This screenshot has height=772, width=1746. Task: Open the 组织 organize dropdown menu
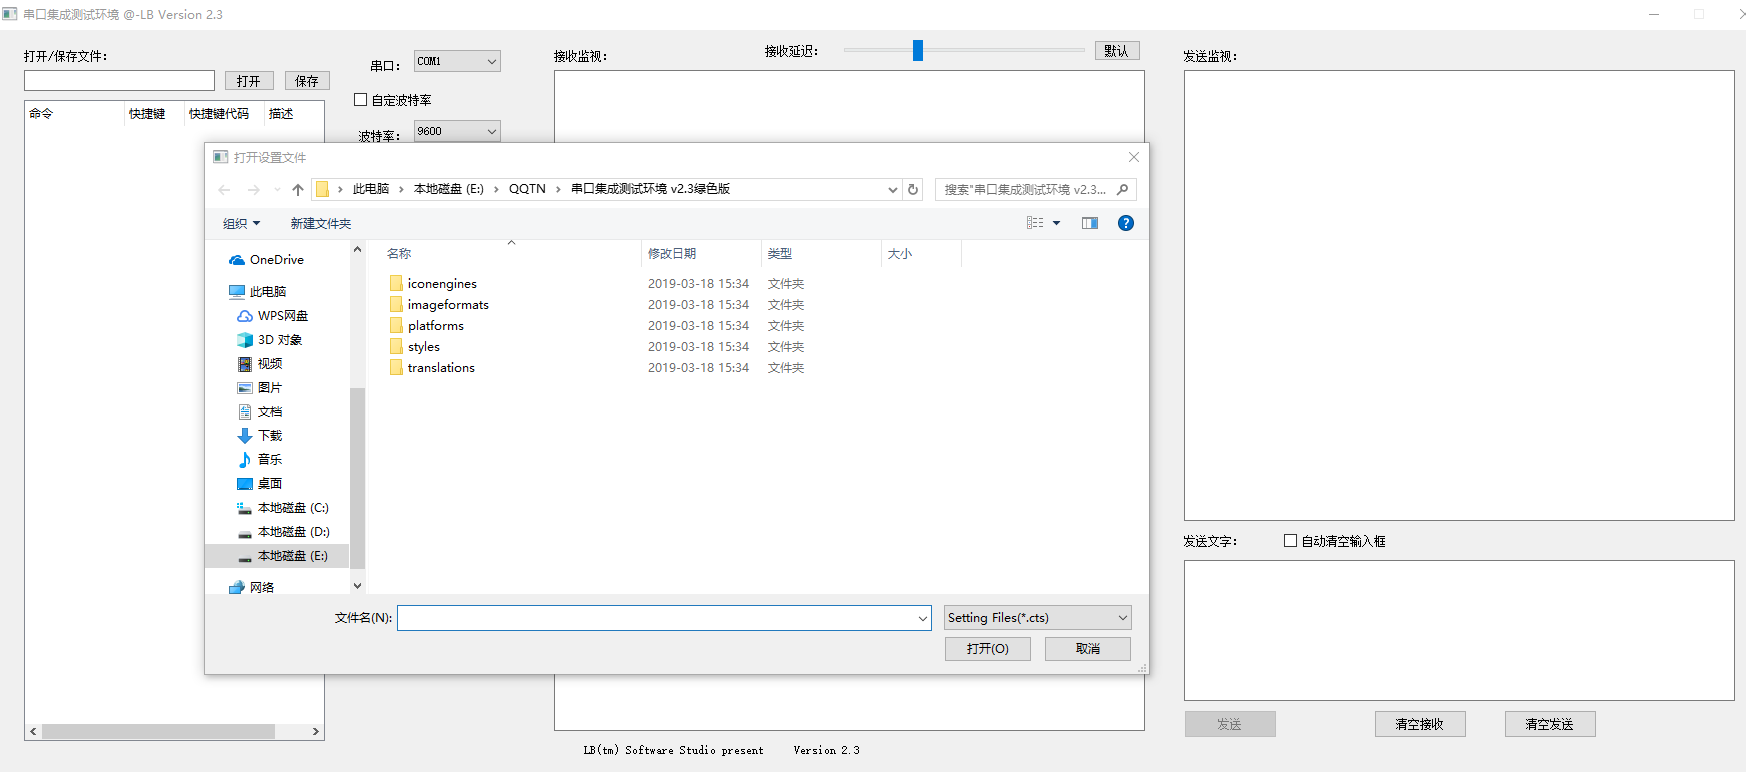tap(241, 224)
